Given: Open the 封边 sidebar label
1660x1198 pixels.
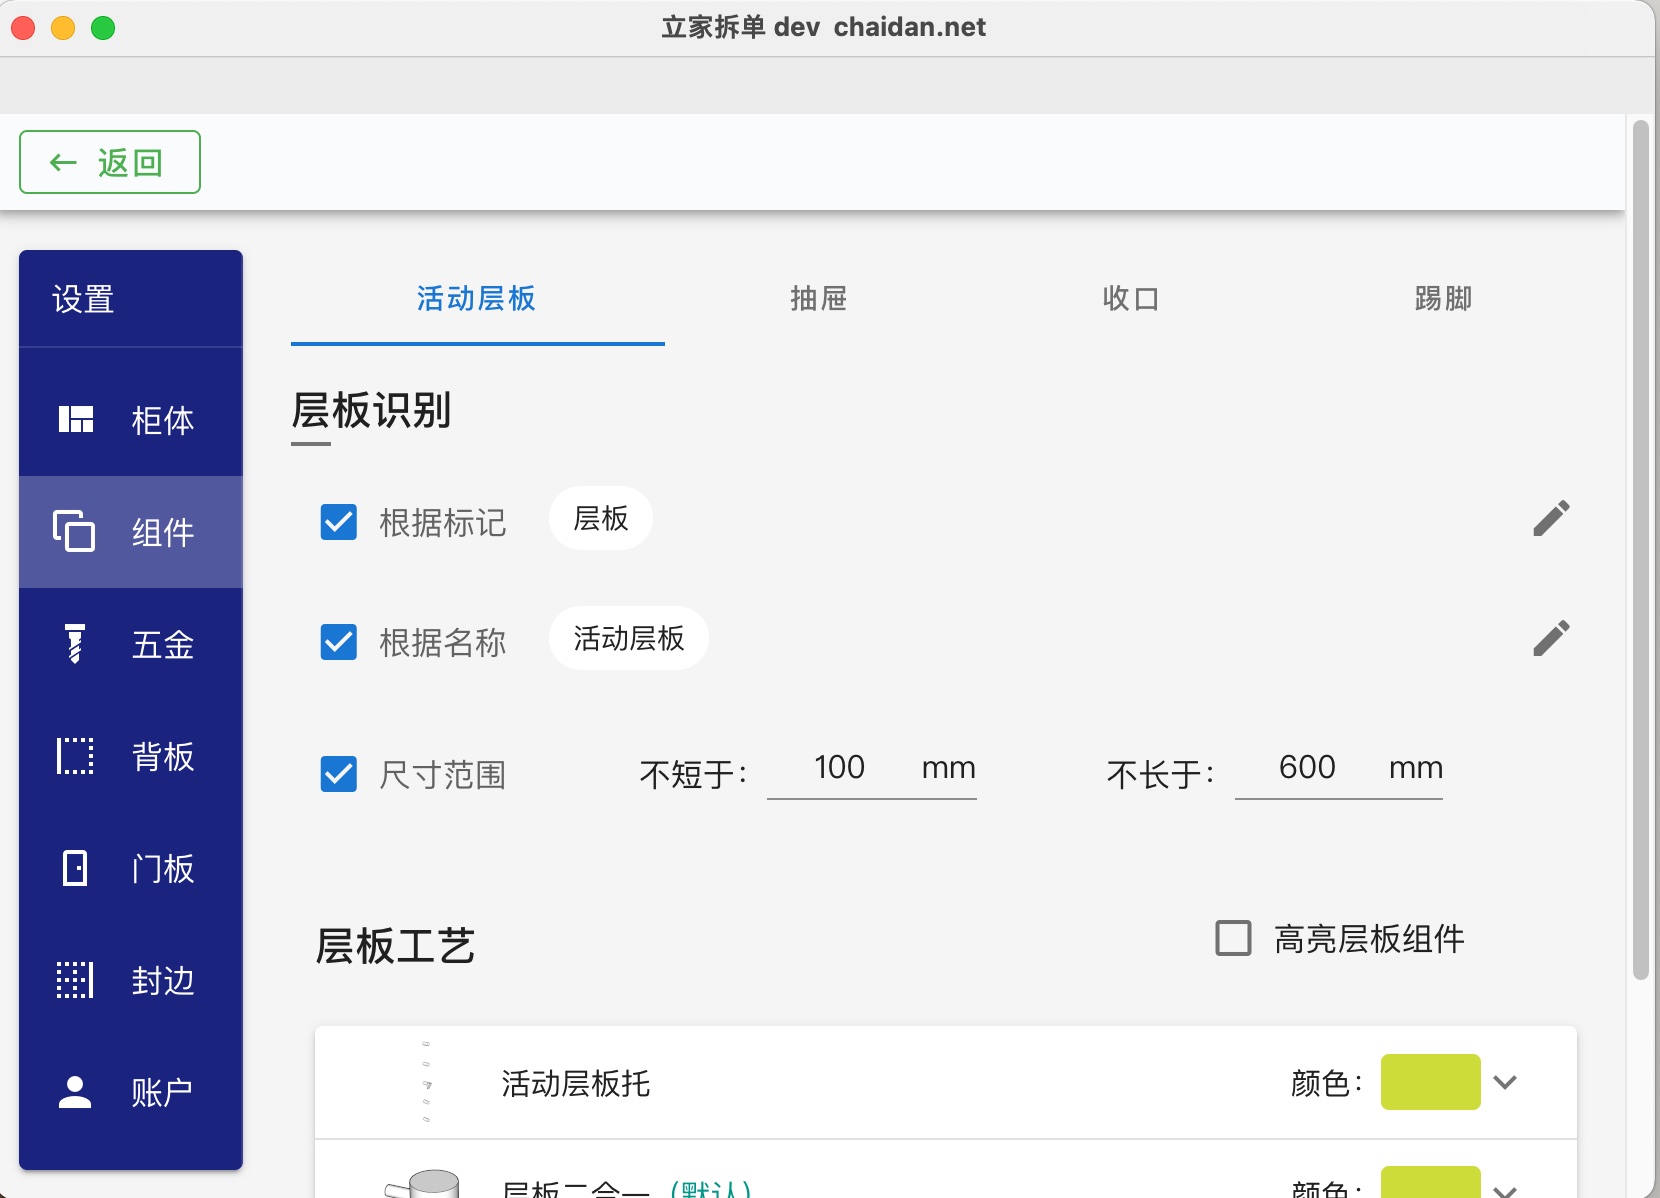Looking at the screenshot, I should click(163, 980).
